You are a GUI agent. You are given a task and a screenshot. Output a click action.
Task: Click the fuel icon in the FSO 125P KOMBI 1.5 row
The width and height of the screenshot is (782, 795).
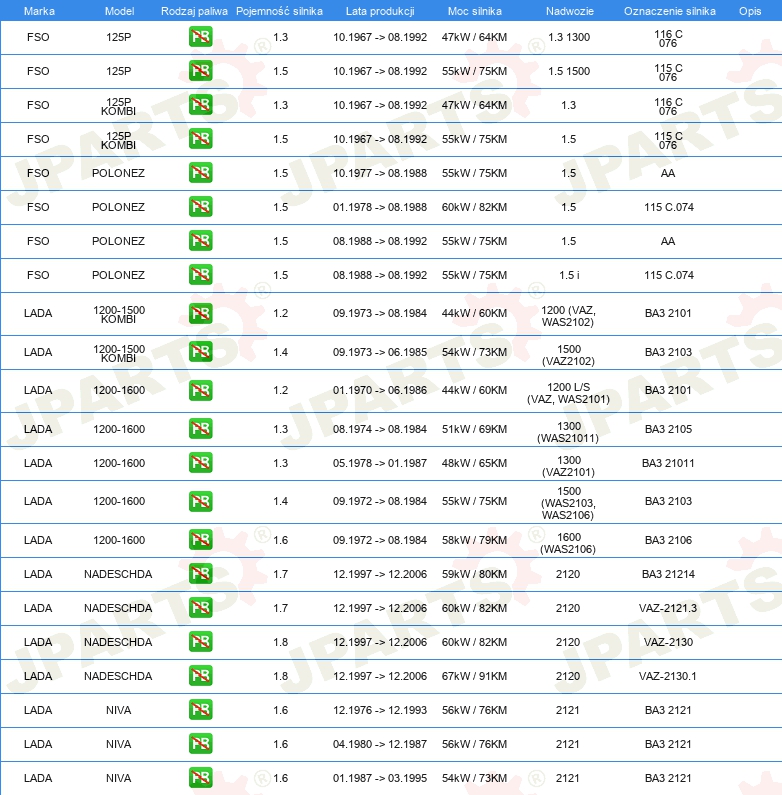[x=200, y=139]
